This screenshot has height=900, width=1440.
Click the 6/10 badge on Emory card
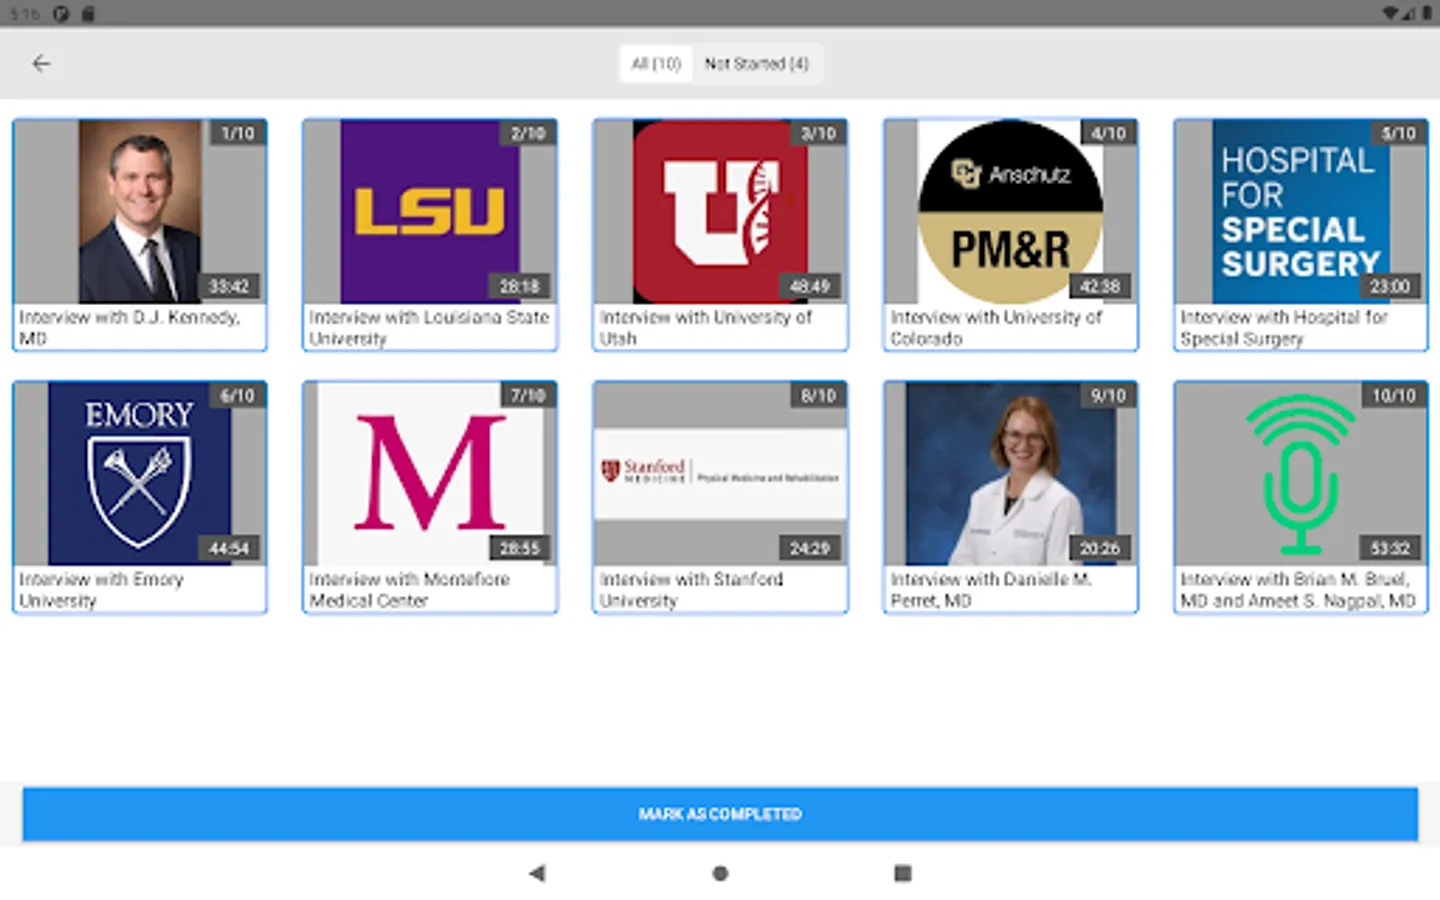238,396
